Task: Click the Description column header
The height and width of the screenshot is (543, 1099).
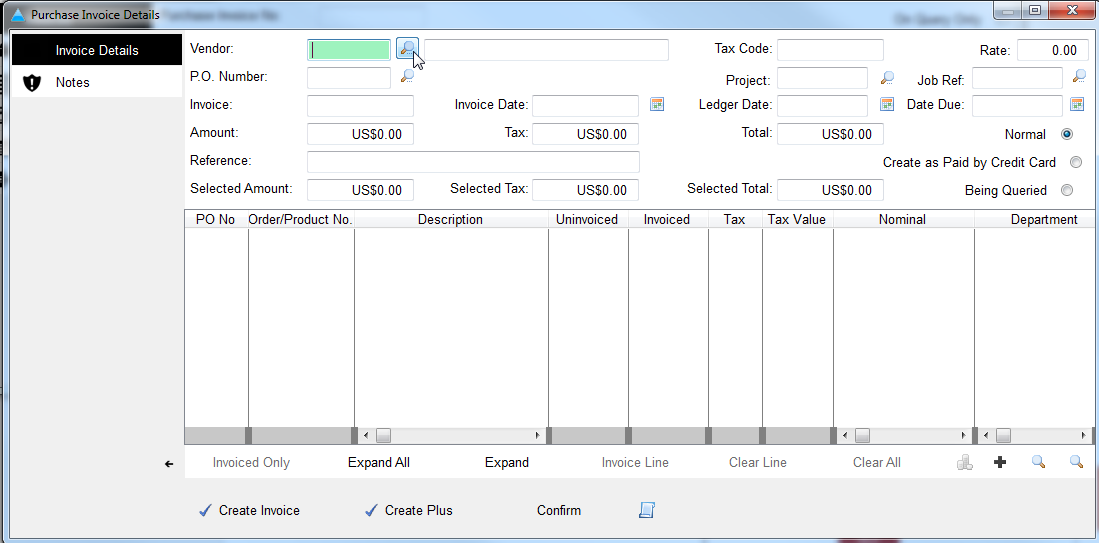Action: pyautogui.click(x=451, y=219)
